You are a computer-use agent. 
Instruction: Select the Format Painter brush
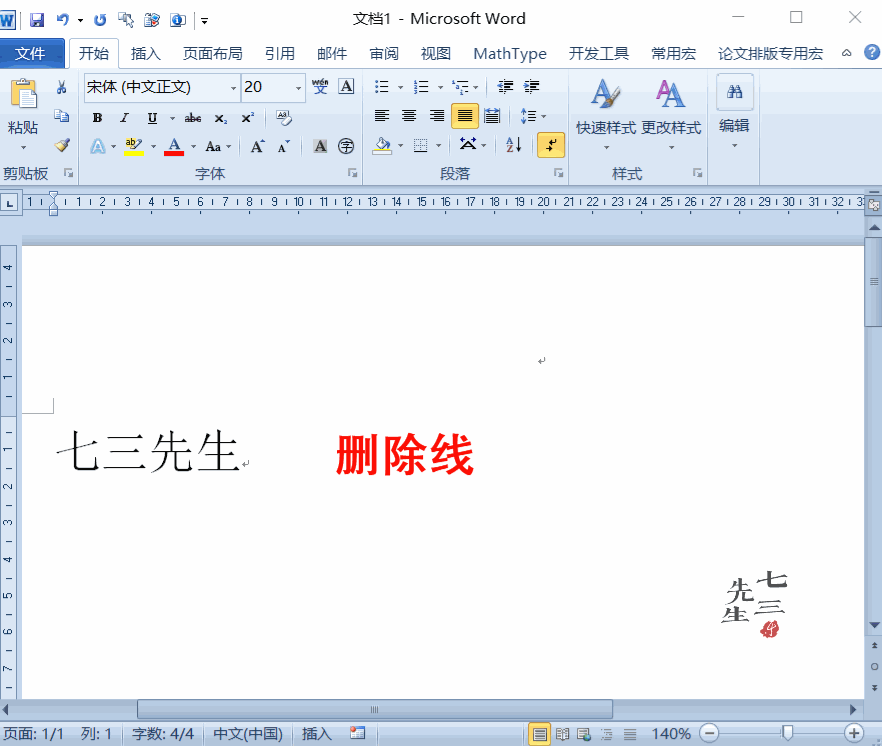click(62, 145)
